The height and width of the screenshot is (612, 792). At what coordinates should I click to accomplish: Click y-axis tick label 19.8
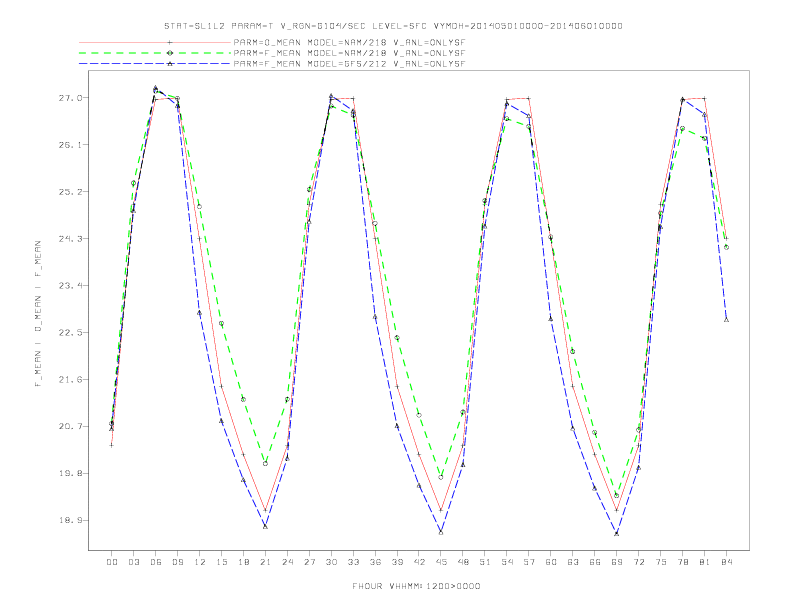coord(70,474)
